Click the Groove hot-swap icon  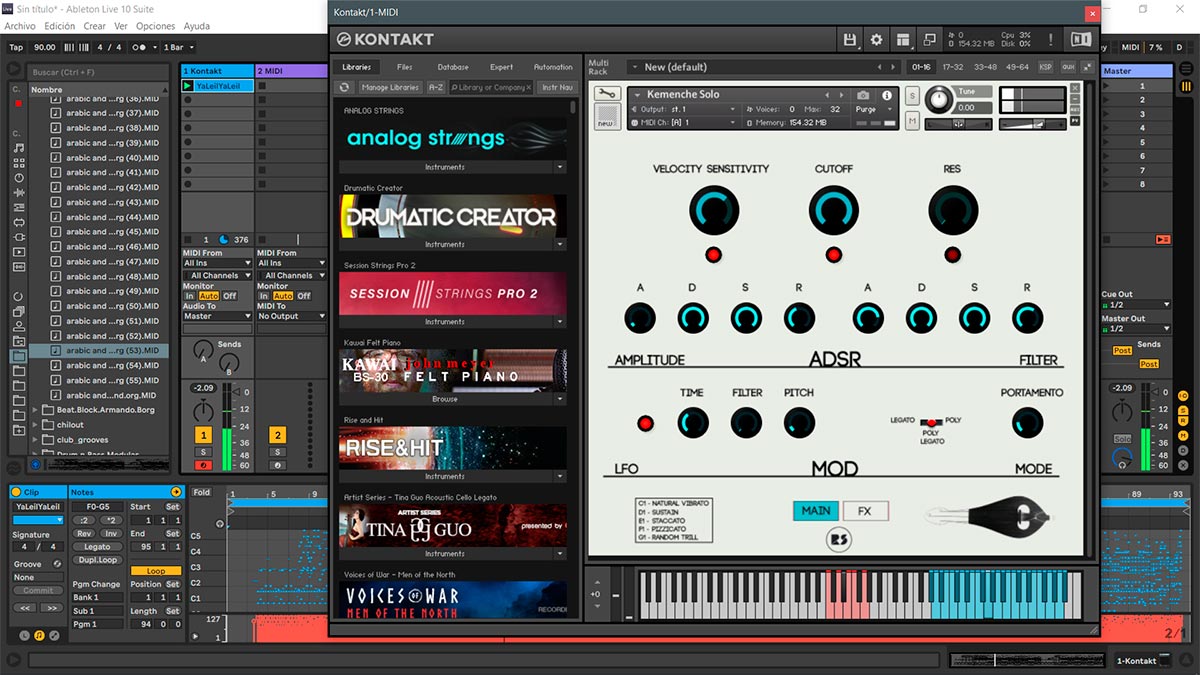[57, 564]
